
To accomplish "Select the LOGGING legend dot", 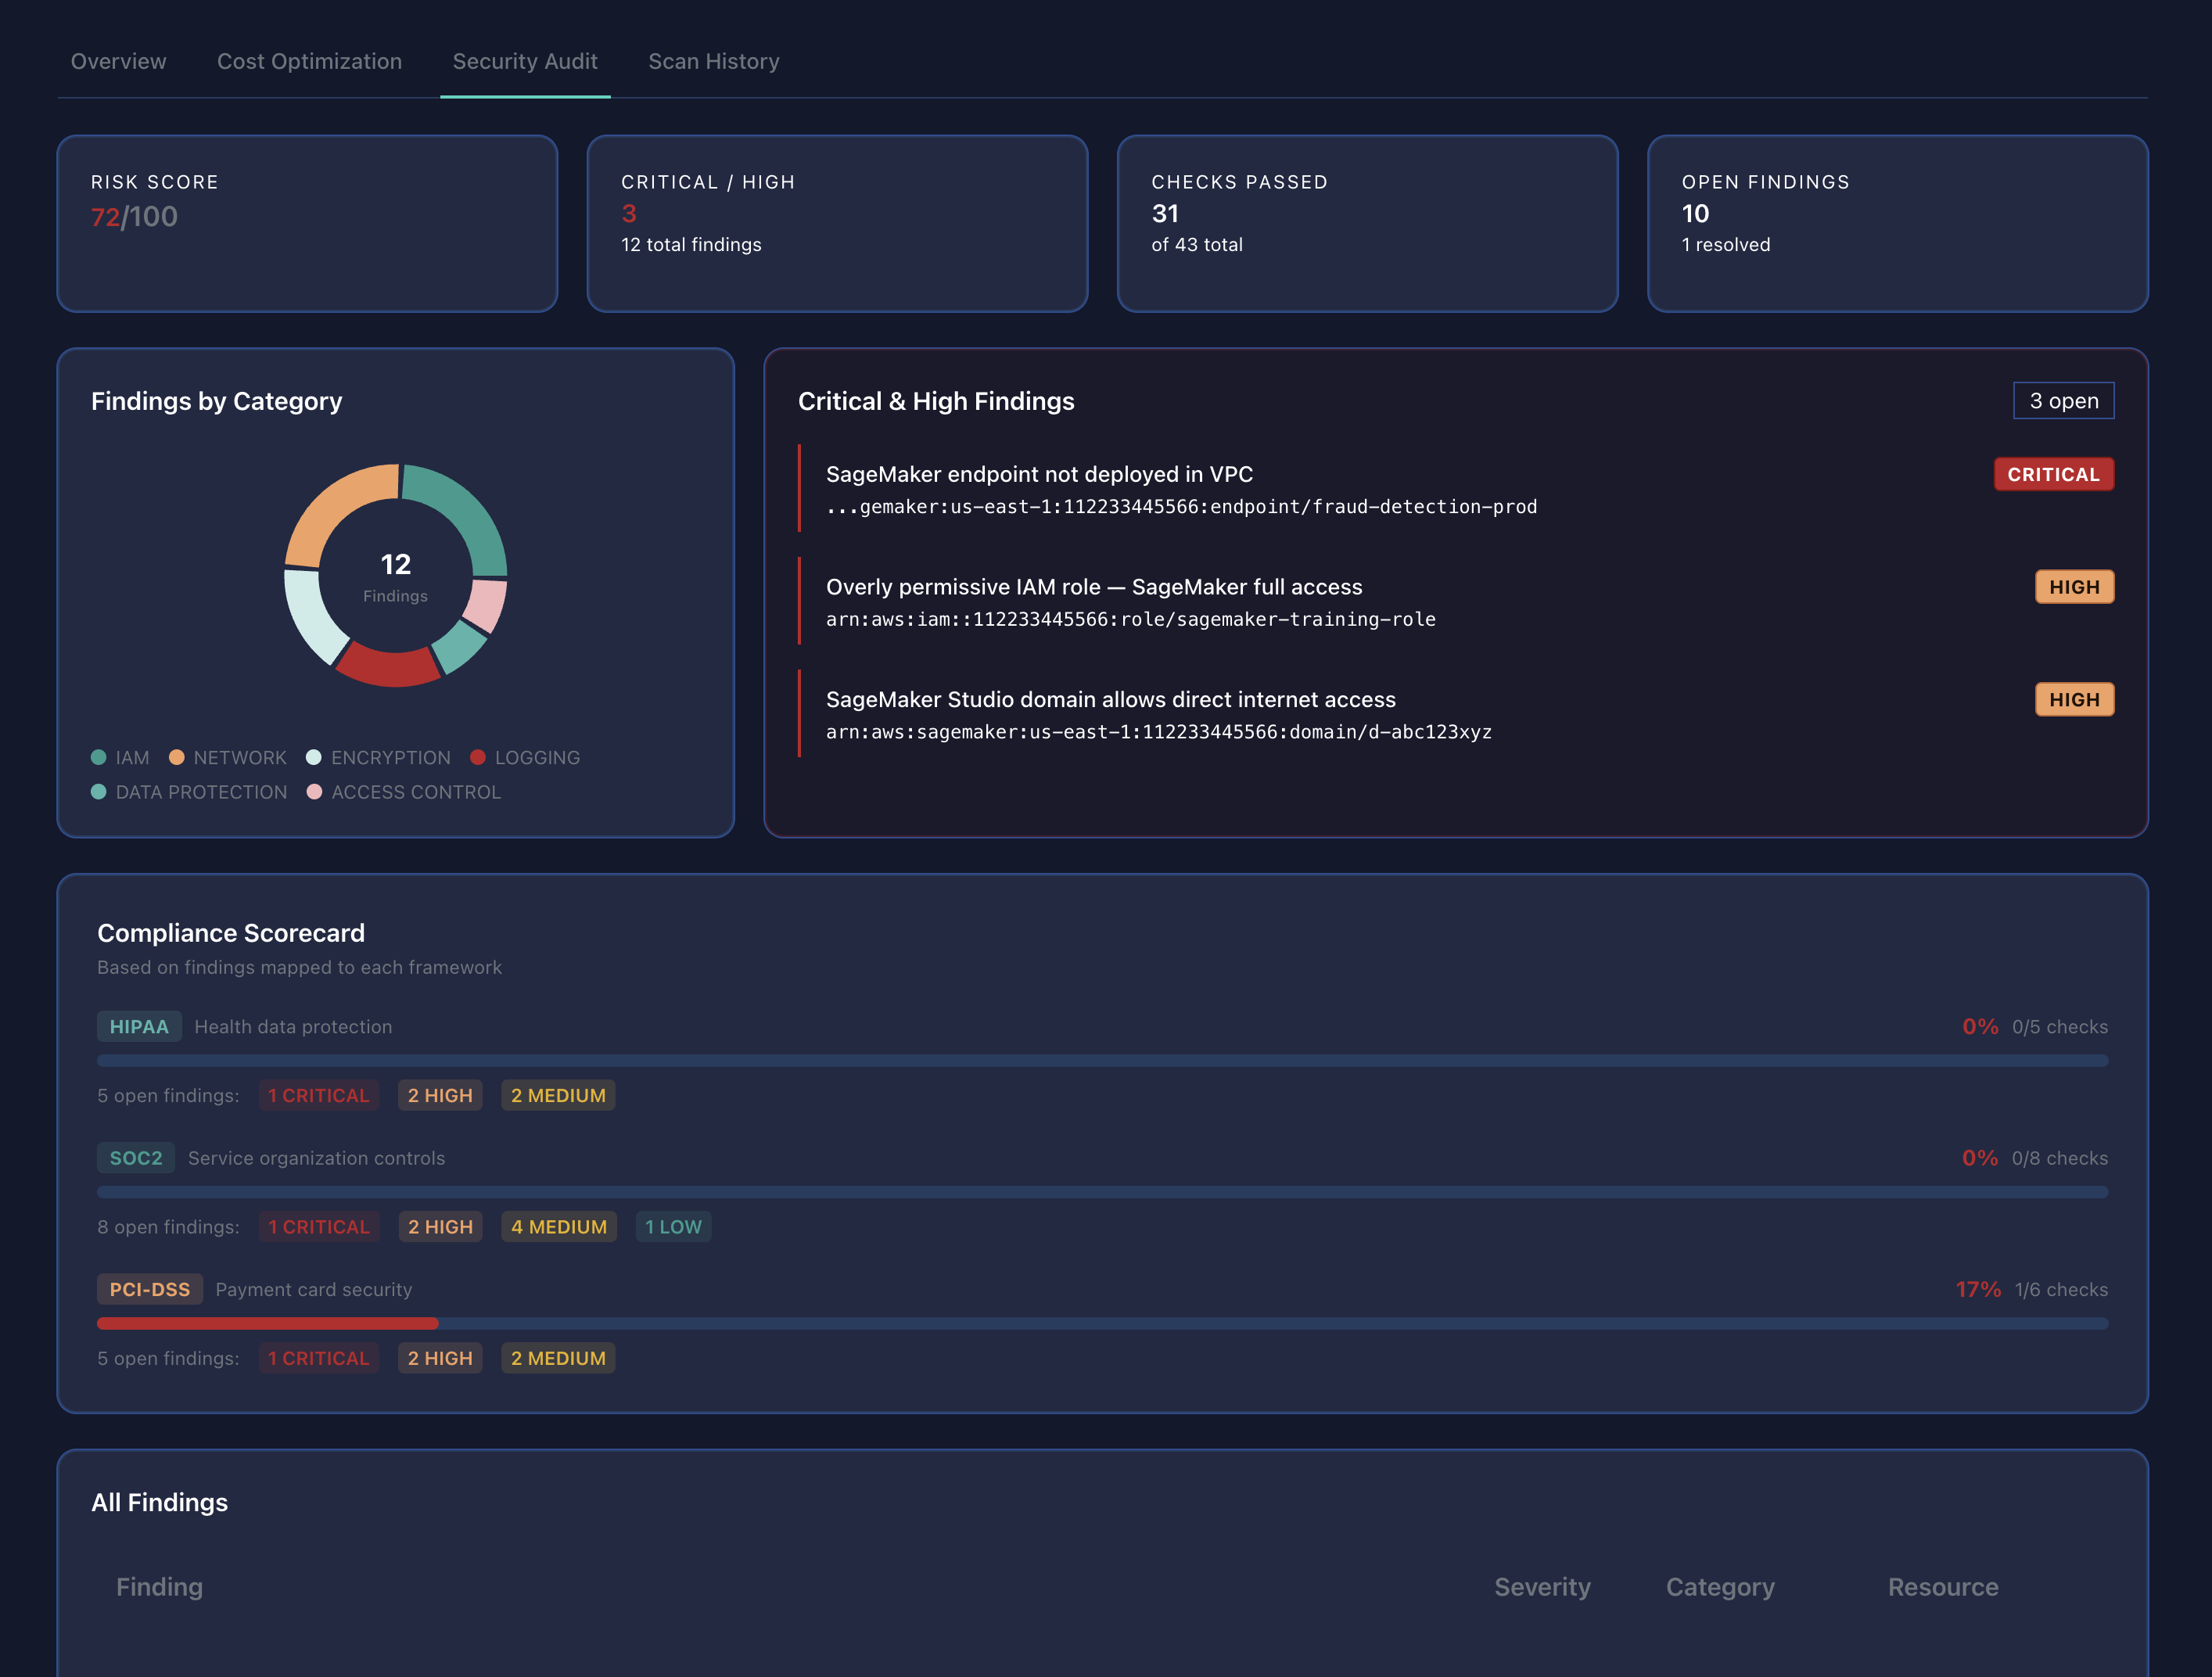I will [x=480, y=757].
